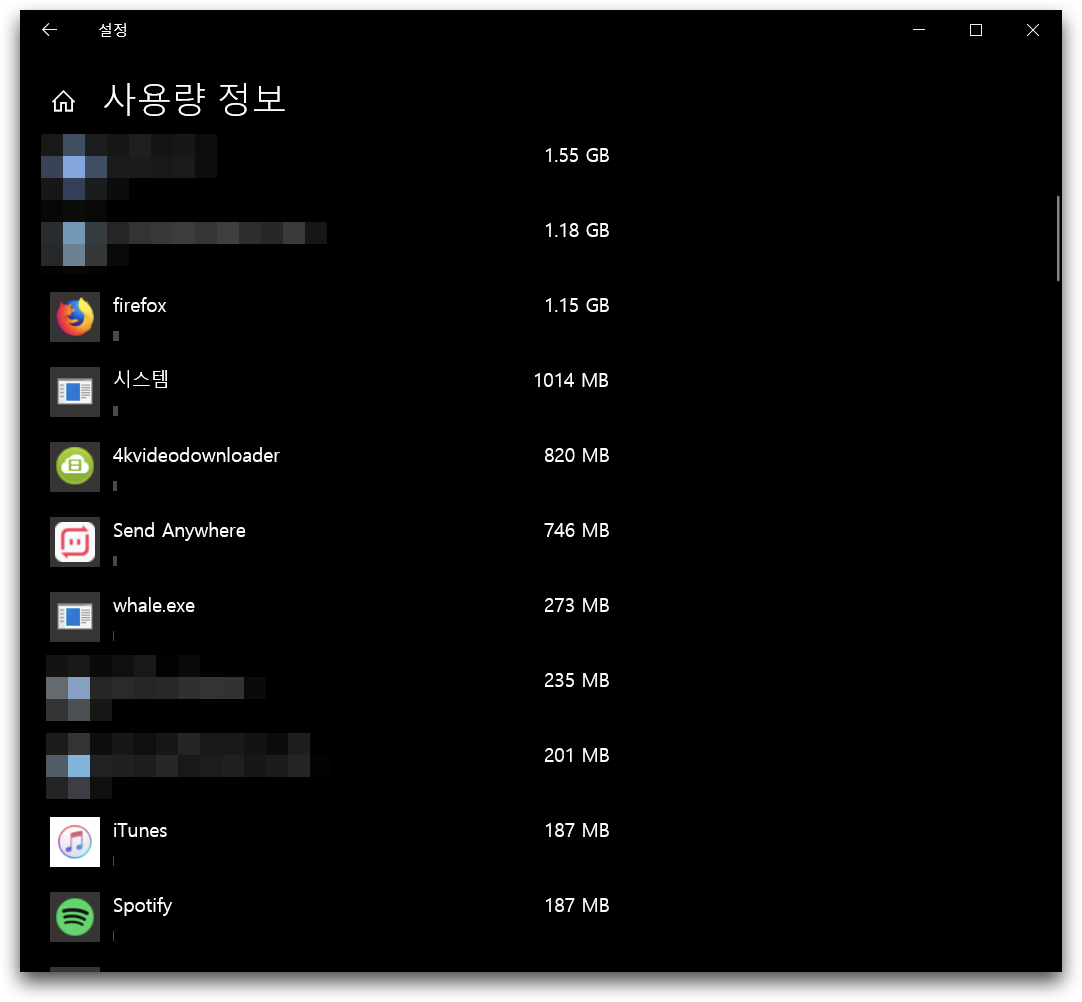
Task: Click the 설정 window title
Action: tap(113, 30)
